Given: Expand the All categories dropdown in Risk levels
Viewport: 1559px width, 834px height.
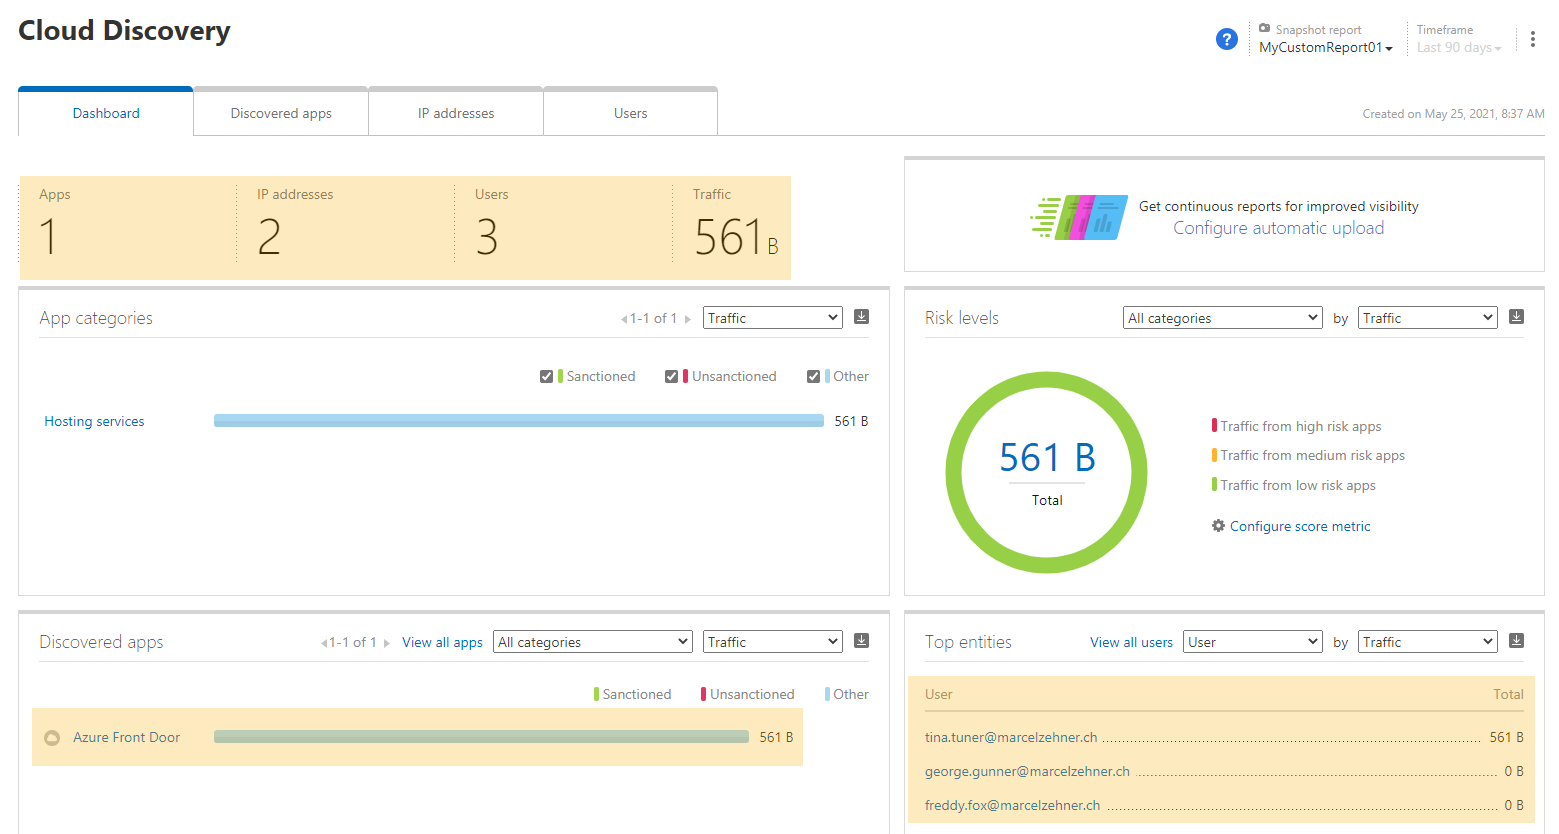Looking at the screenshot, I should pyautogui.click(x=1222, y=318).
